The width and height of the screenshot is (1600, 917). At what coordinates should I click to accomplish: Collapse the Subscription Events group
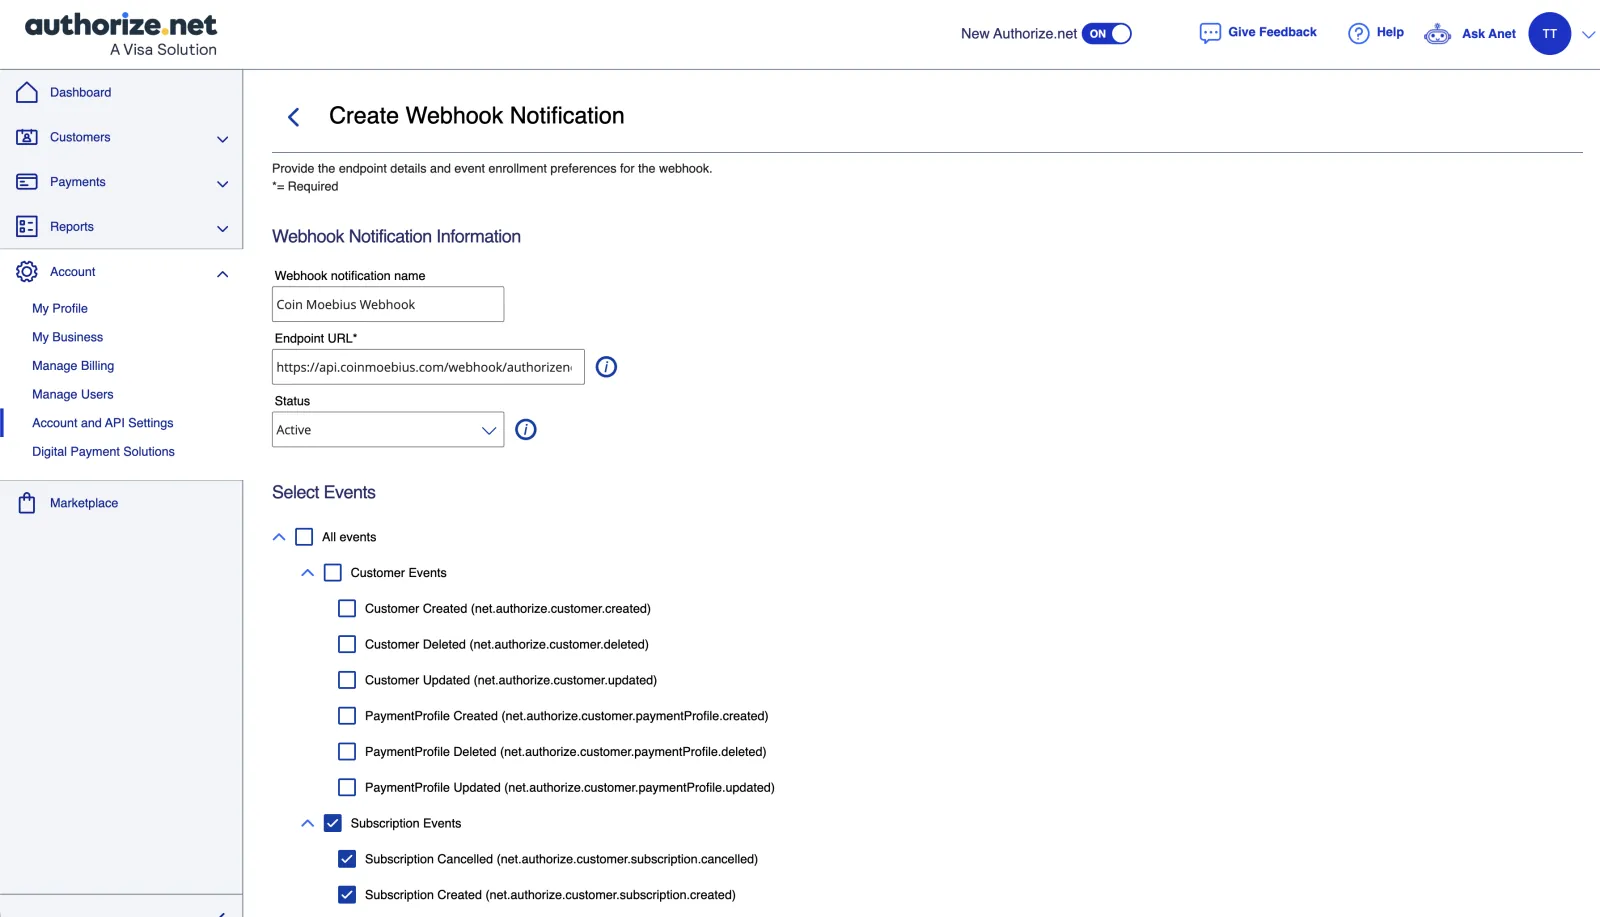click(307, 823)
